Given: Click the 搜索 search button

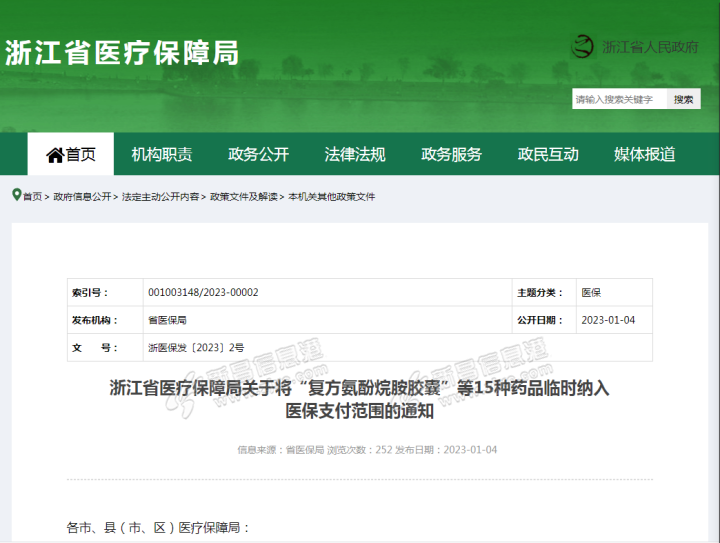Looking at the screenshot, I should pos(684,99).
